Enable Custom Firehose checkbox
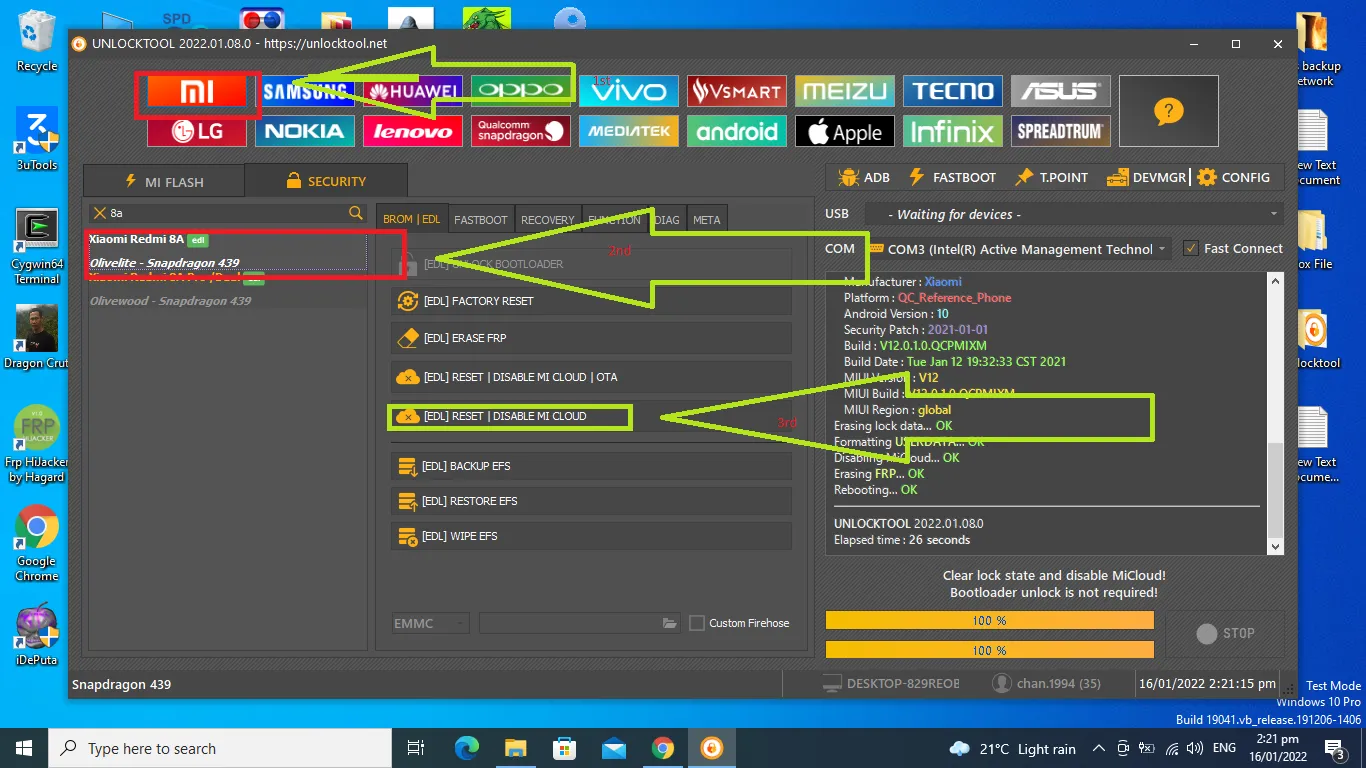1366x768 pixels. [697, 623]
